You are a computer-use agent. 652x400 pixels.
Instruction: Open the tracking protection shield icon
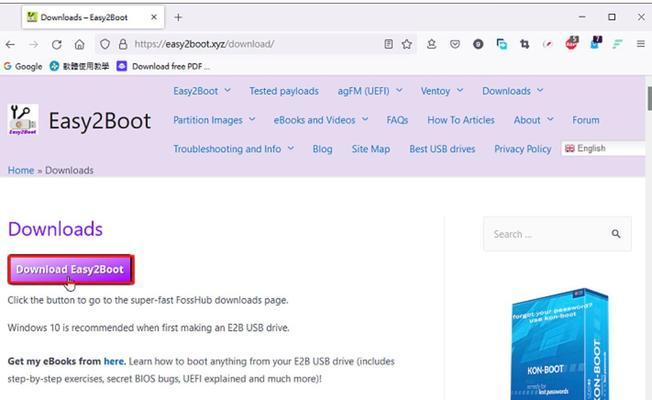[105, 44]
